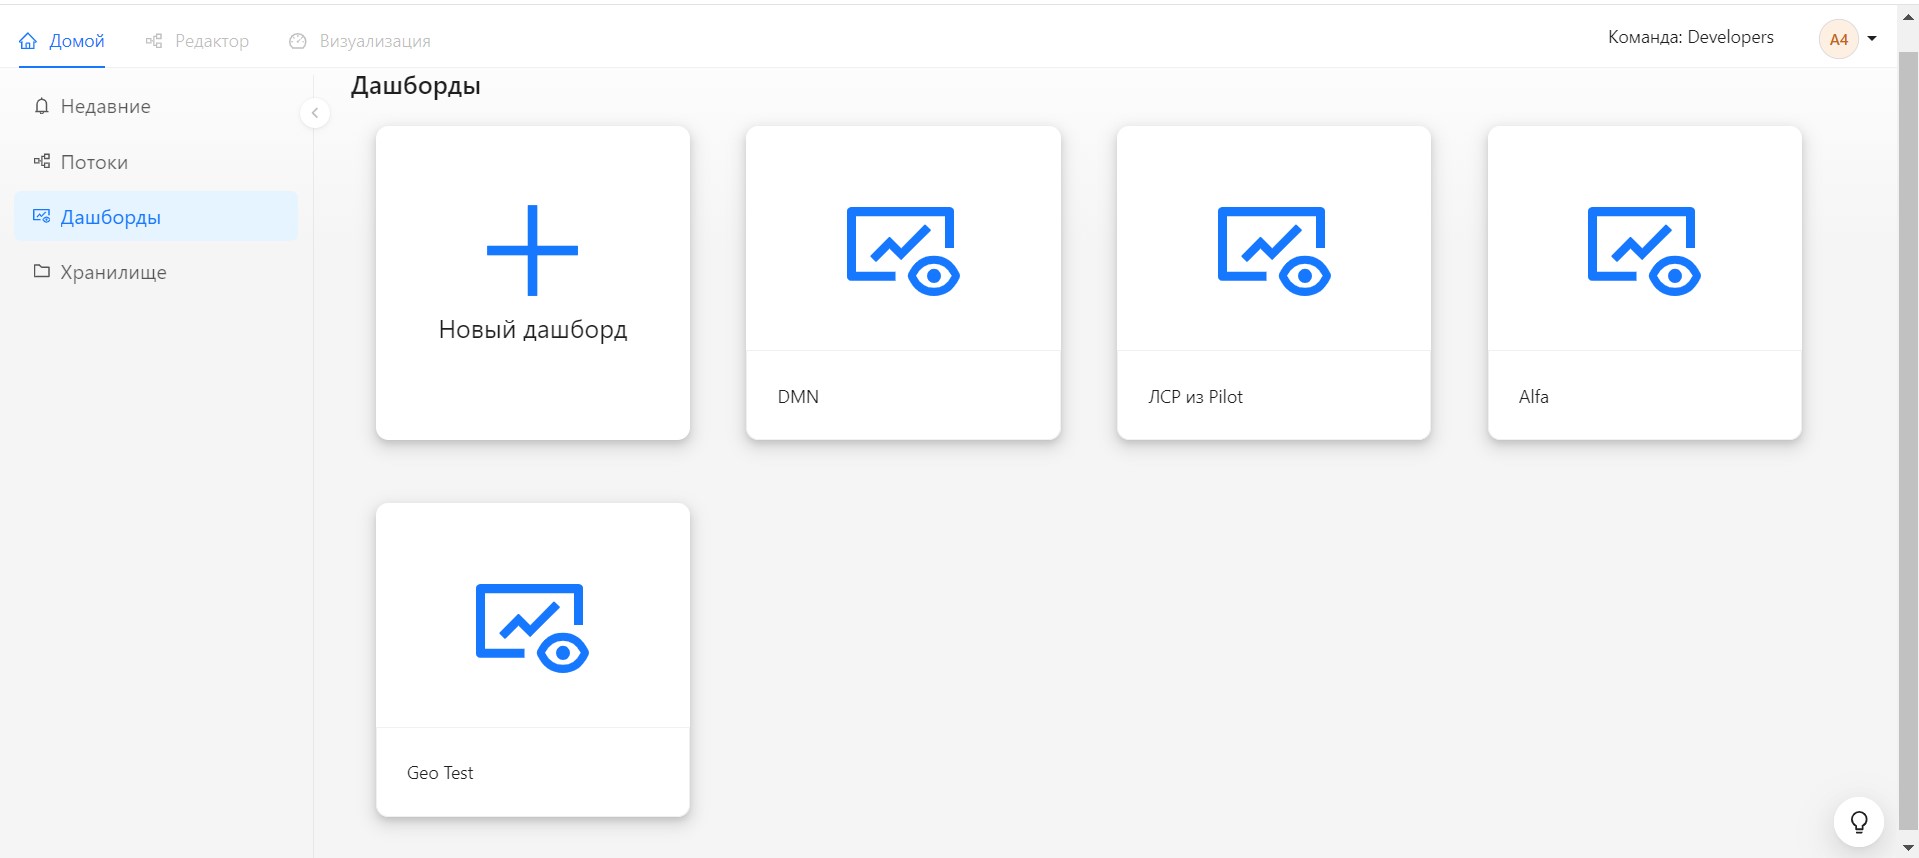Click the lightbulb hint button
This screenshot has width=1919, height=858.
[1859, 822]
